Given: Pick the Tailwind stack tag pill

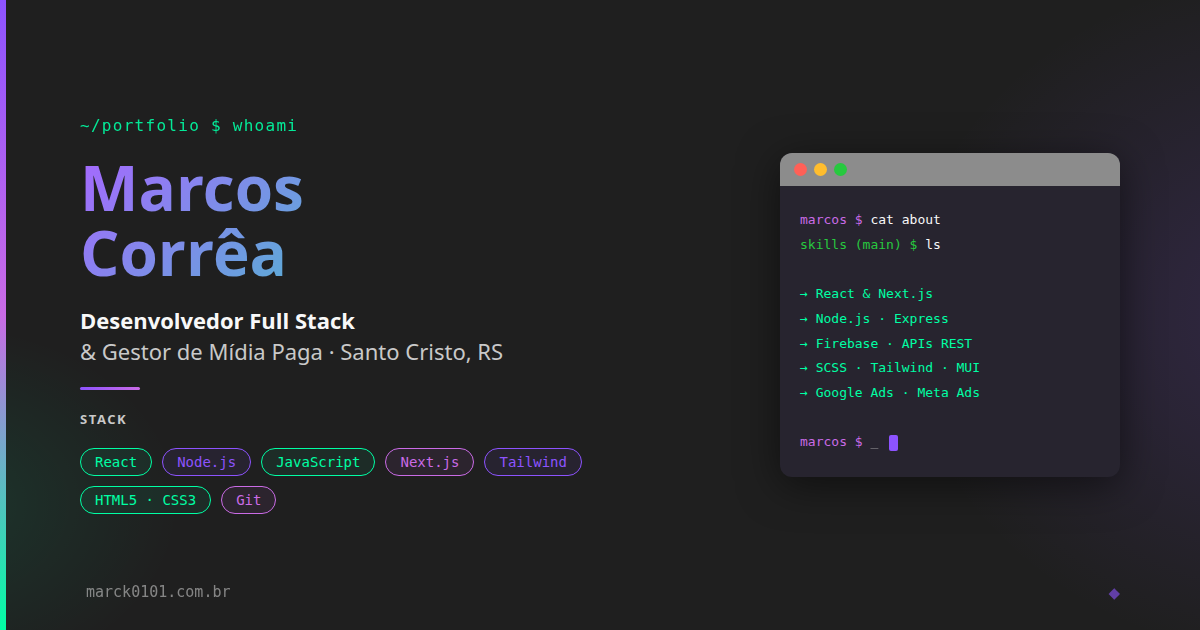Looking at the screenshot, I should pos(533,462).
